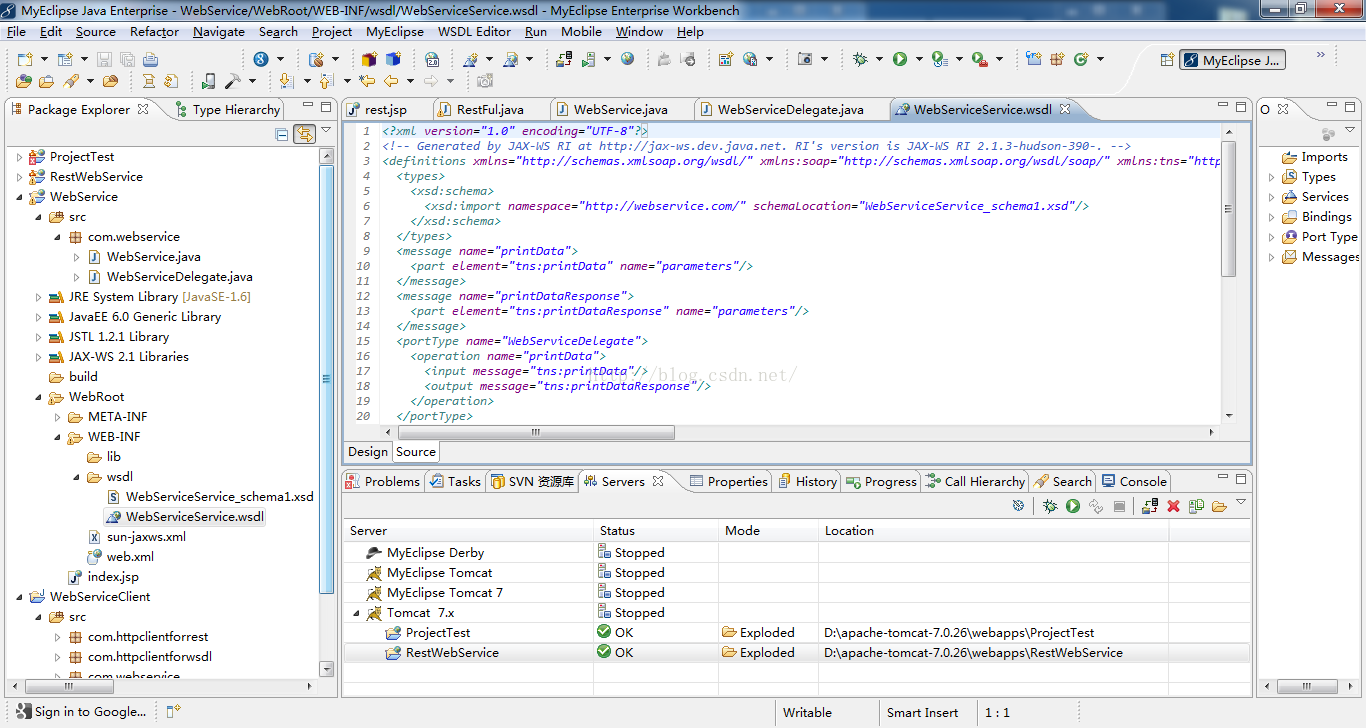Viewport: 1366px width, 728px height.
Task: Select WebServiceDelegate.java in Package Explorer
Action: (x=169, y=277)
